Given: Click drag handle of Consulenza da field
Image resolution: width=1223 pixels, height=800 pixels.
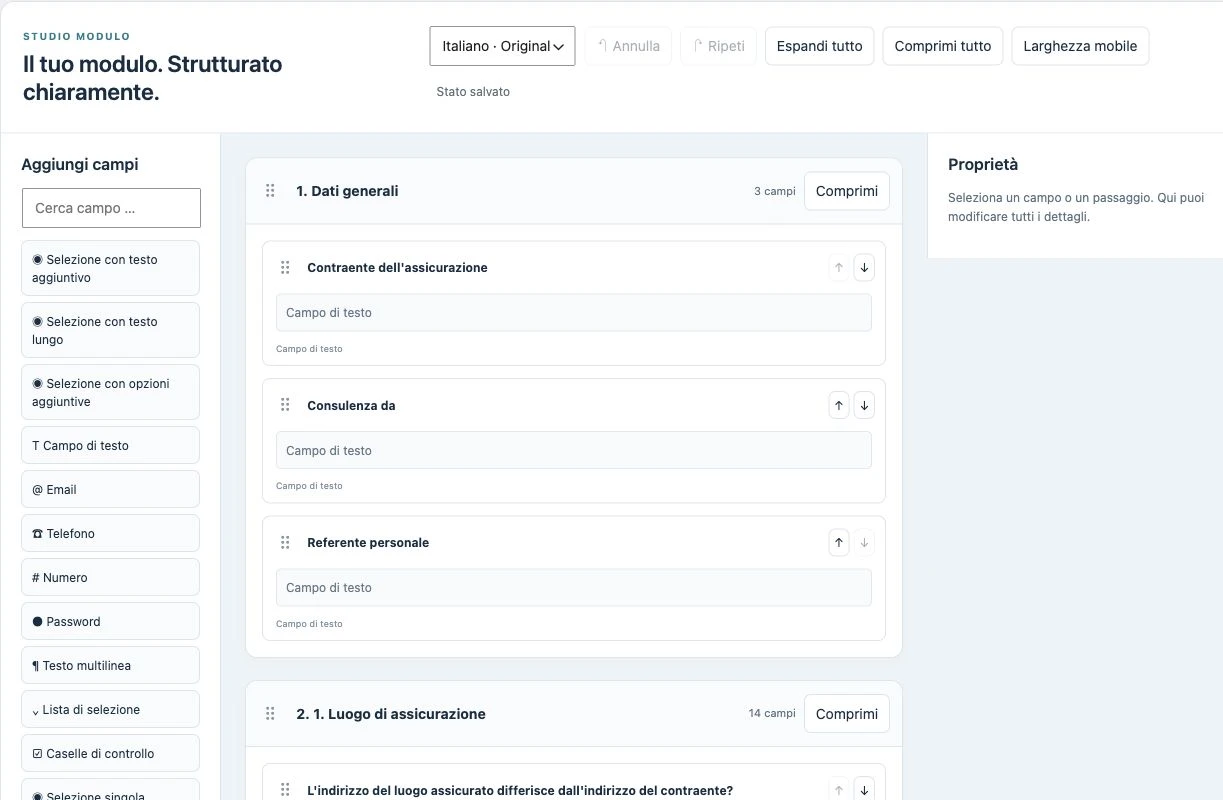Looking at the screenshot, I should click(285, 405).
